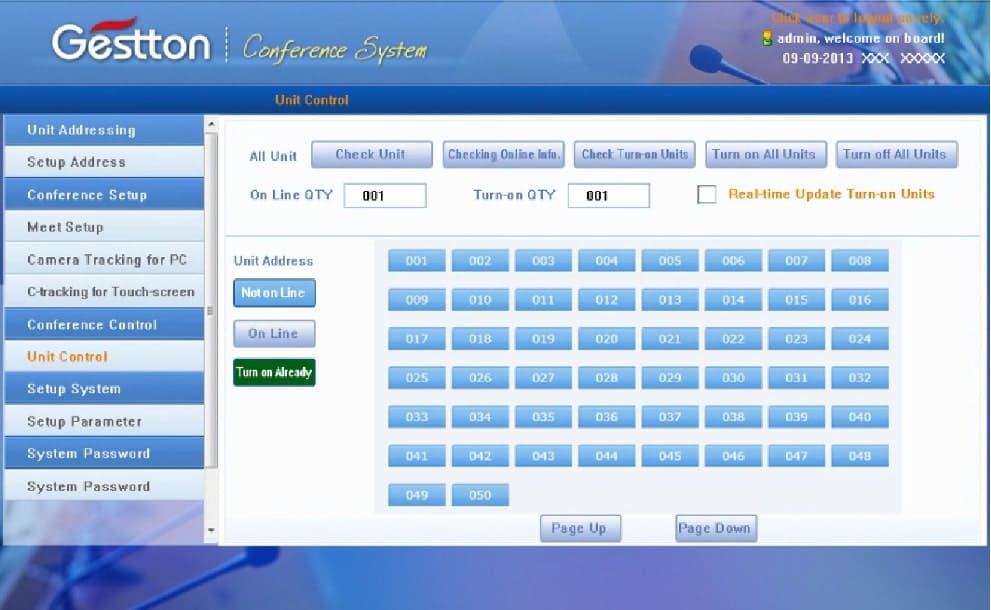
Task: Go to Page Up
Action: tap(580, 528)
